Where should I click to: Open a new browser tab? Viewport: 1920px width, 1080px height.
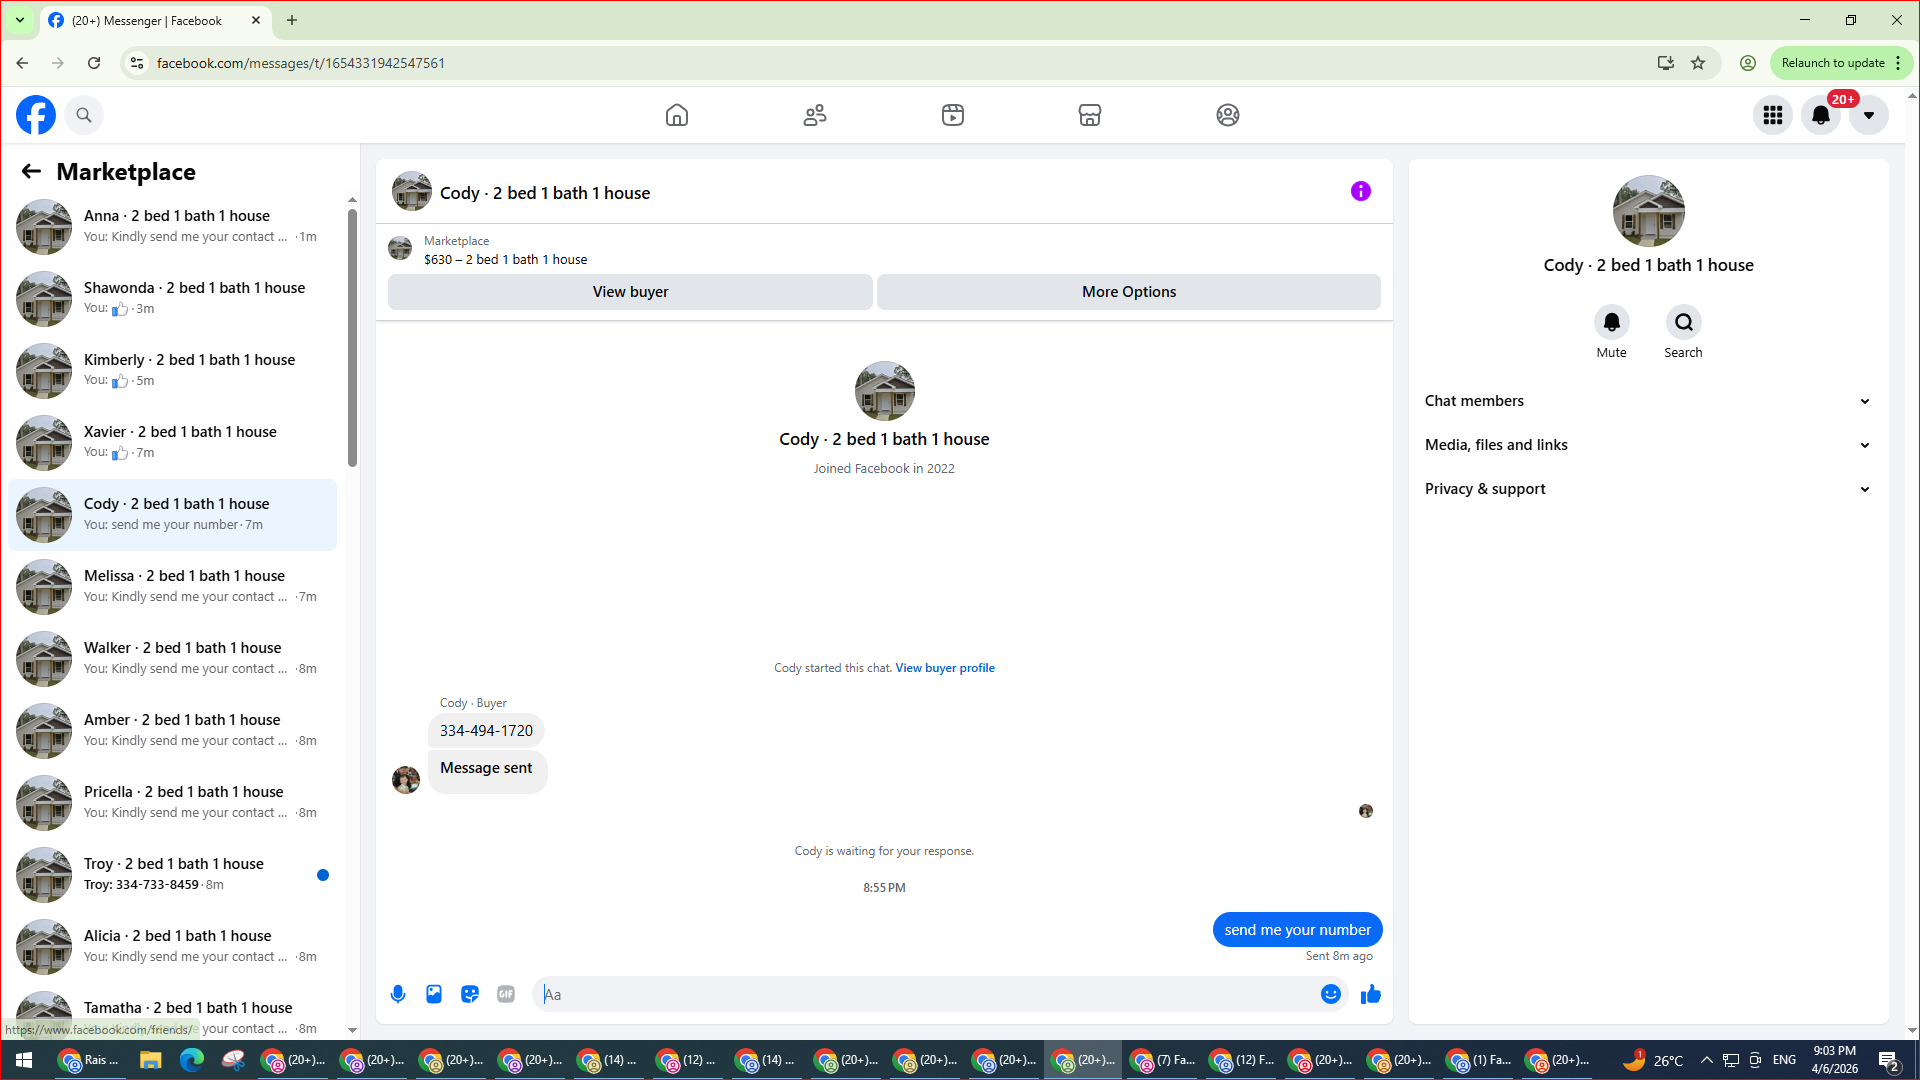[292, 20]
